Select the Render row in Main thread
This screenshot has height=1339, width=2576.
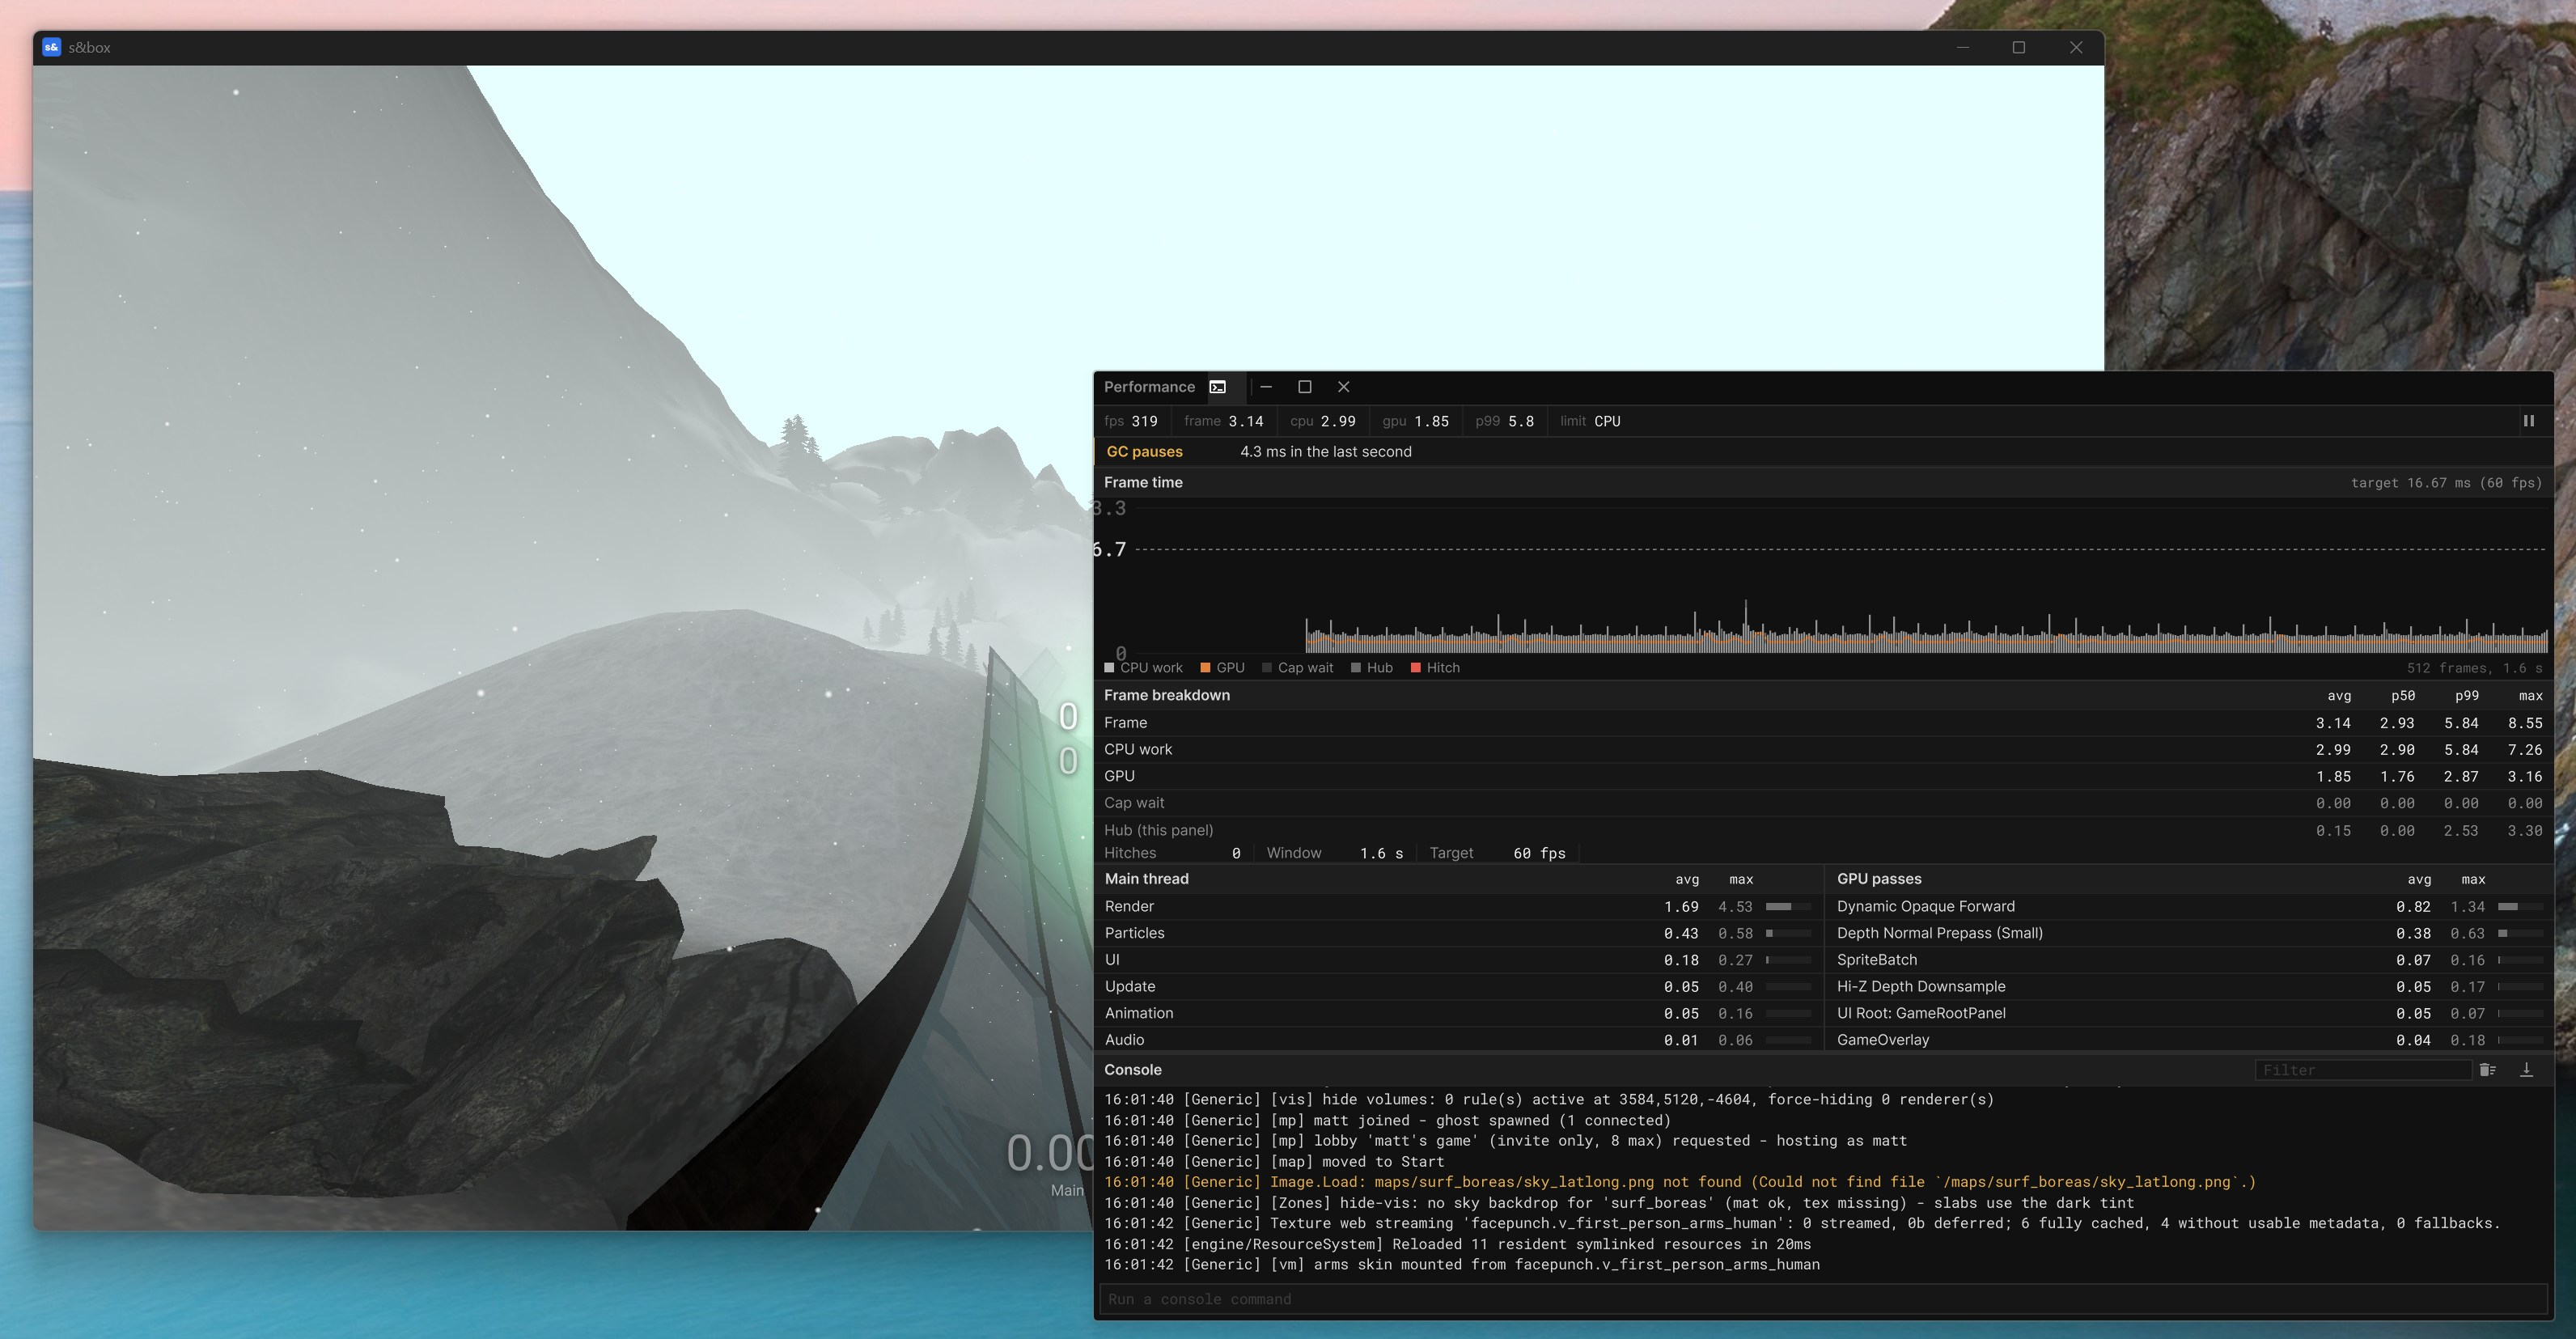pos(1458,906)
